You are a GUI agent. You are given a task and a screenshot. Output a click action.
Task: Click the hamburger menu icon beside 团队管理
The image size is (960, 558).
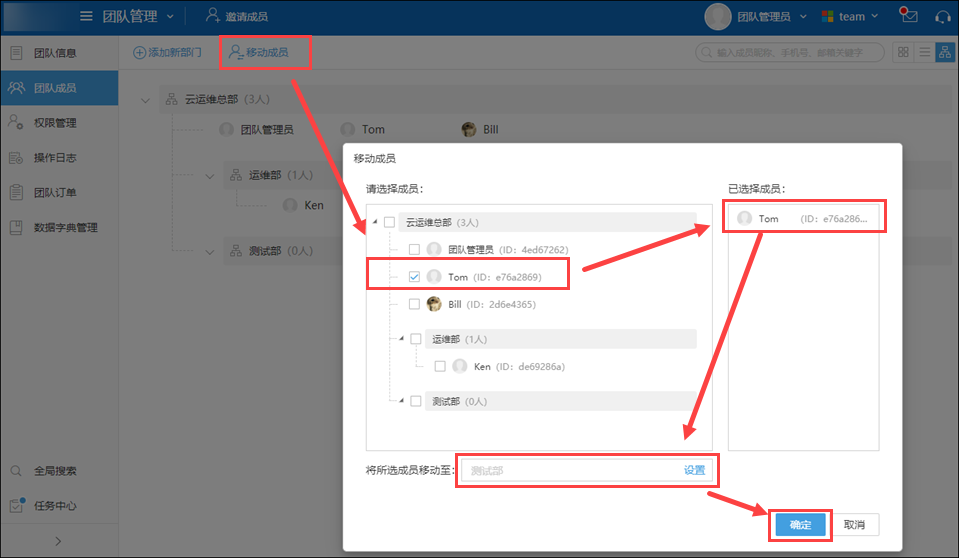(x=87, y=16)
